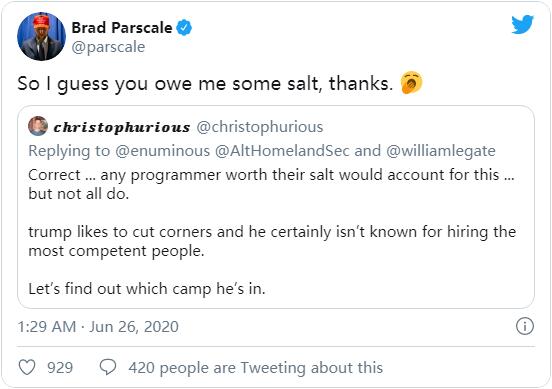Open the quoted tweet text body

coord(272,232)
